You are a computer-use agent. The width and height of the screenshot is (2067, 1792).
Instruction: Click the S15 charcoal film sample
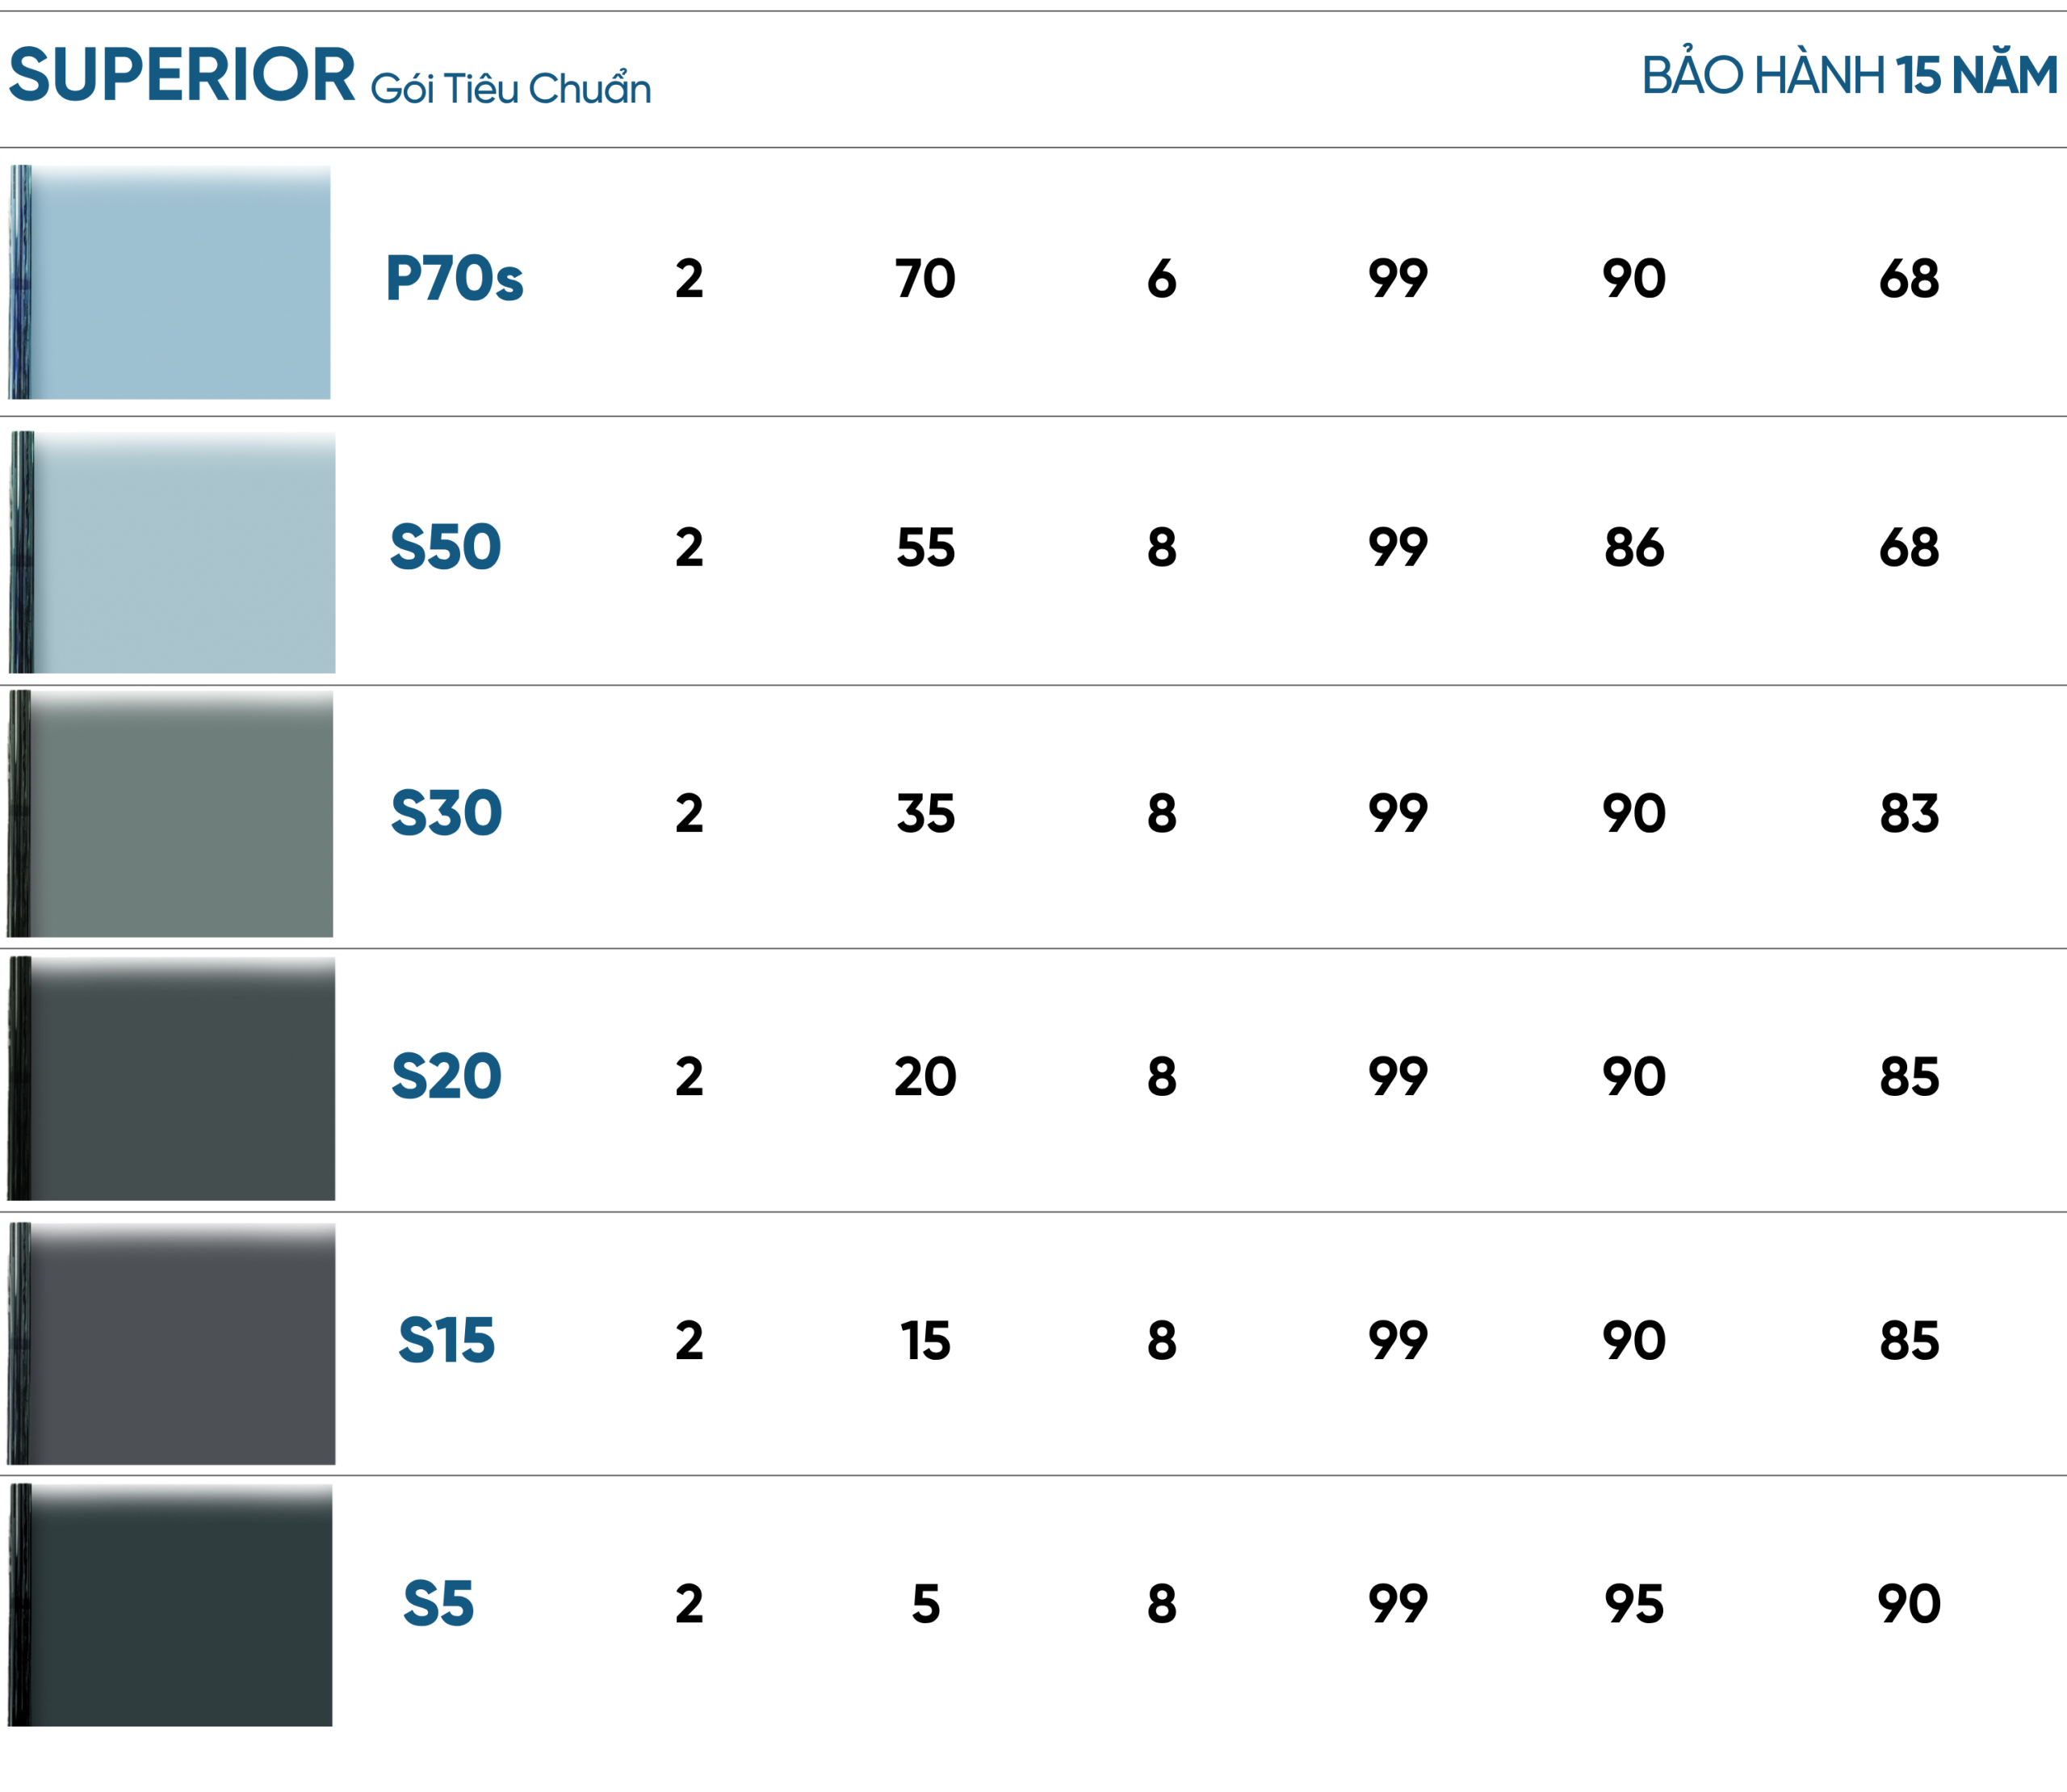pyautogui.click(x=171, y=1343)
